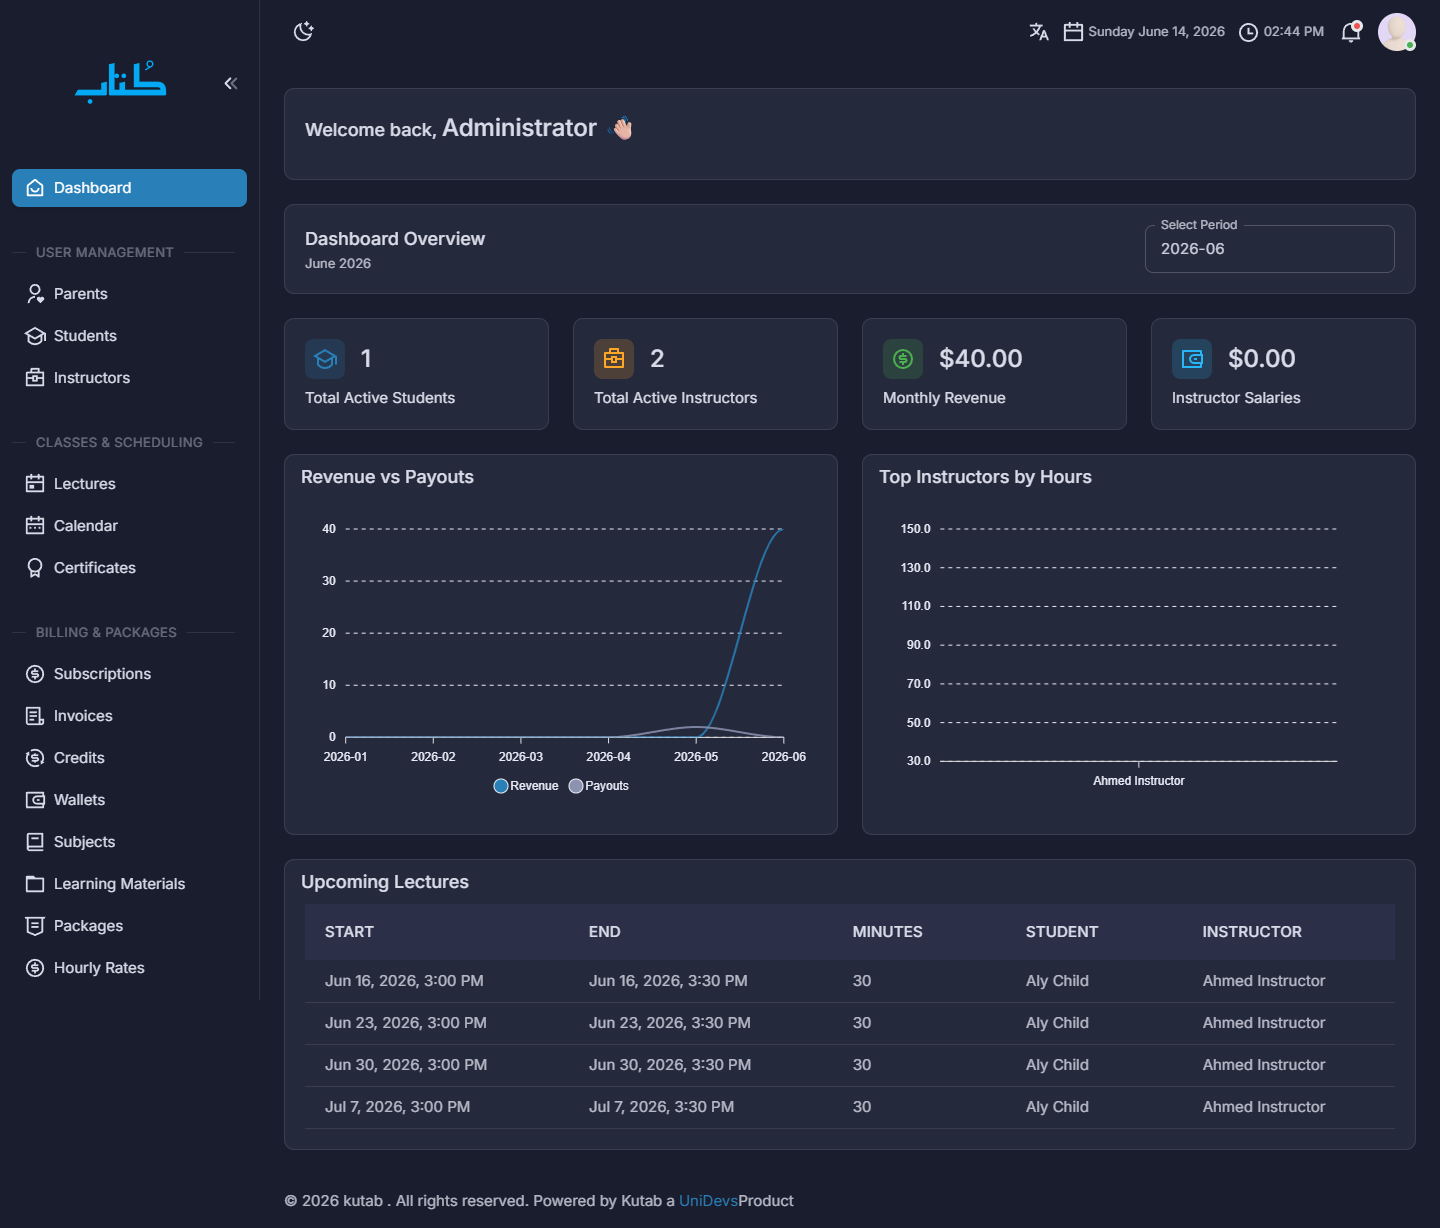
Task: Click Ahmed Instructor in the Jul 7 row
Action: (1264, 1107)
